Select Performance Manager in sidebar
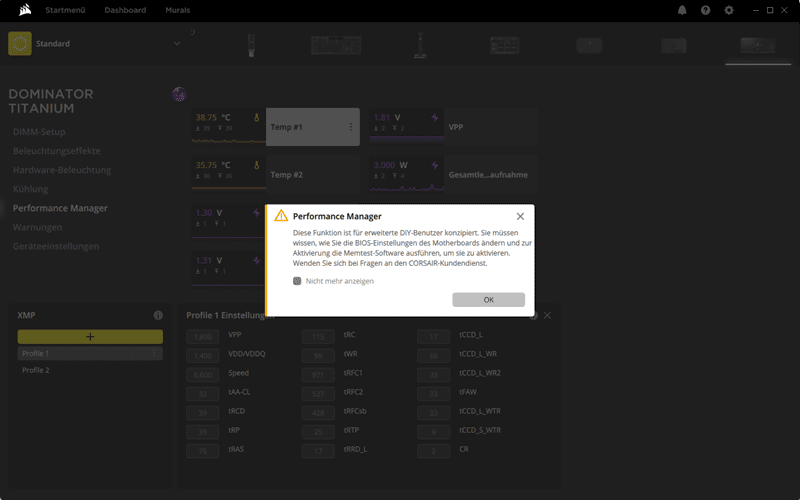Screen dimensions: 800x500 60,208
